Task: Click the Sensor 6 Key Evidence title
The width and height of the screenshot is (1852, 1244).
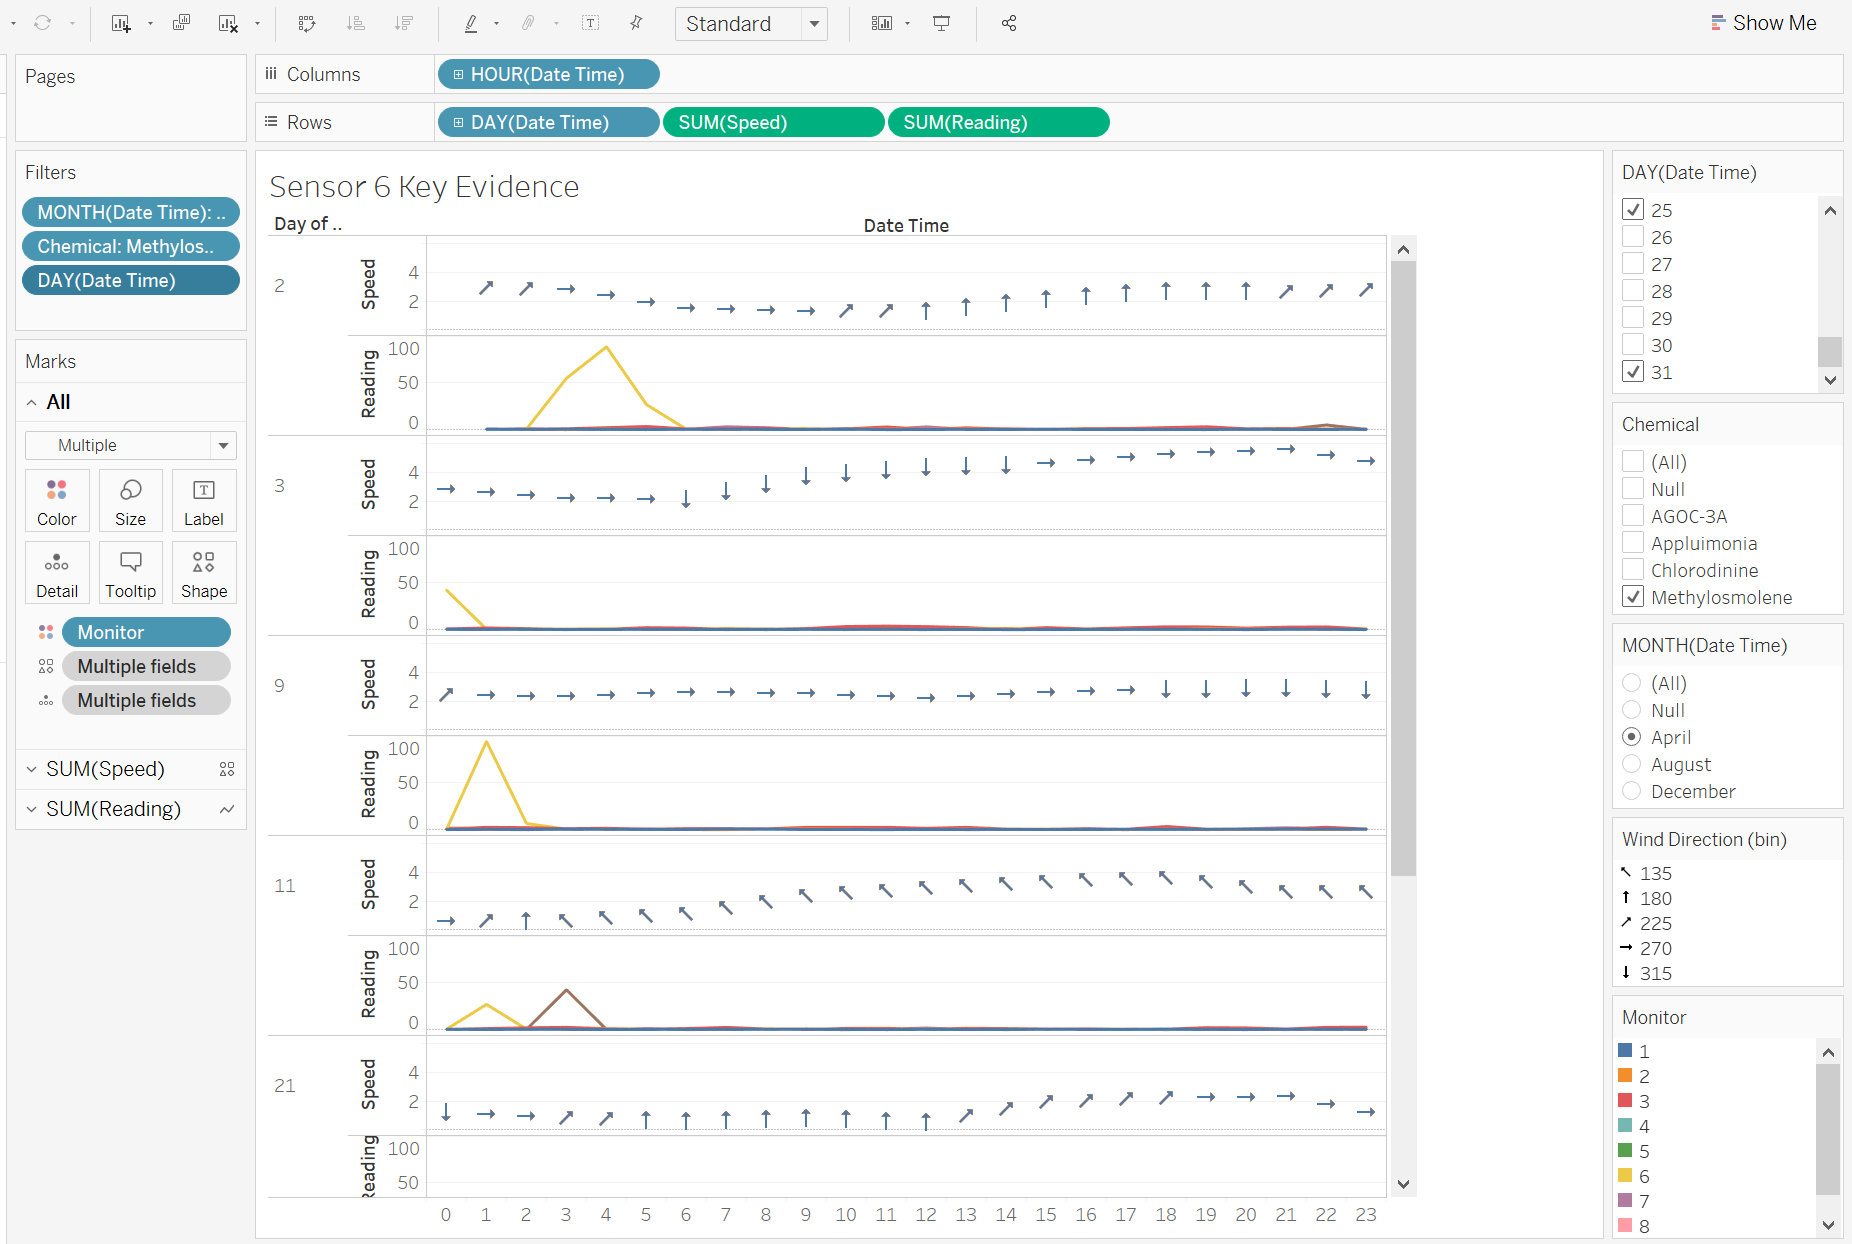Action: tap(424, 187)
